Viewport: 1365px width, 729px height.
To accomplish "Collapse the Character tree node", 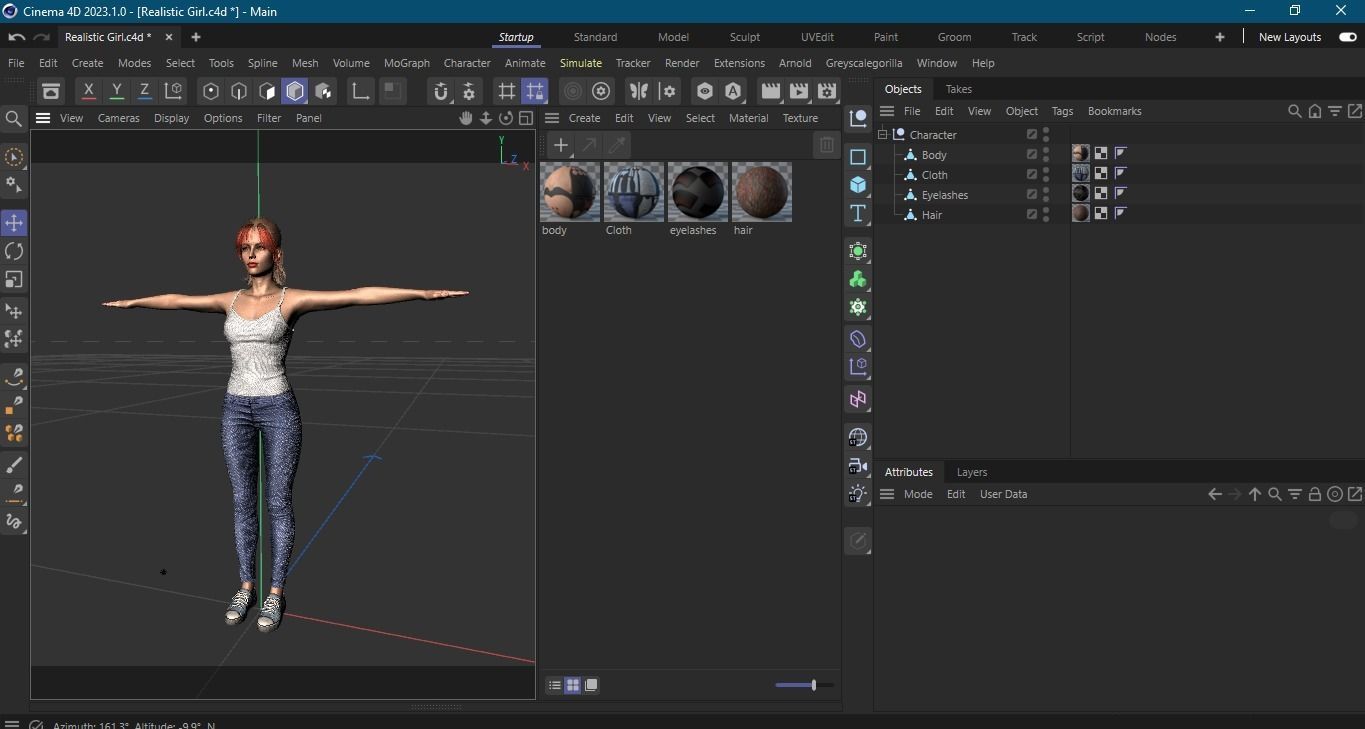I will pyautogui.click(x=883, y=134).
